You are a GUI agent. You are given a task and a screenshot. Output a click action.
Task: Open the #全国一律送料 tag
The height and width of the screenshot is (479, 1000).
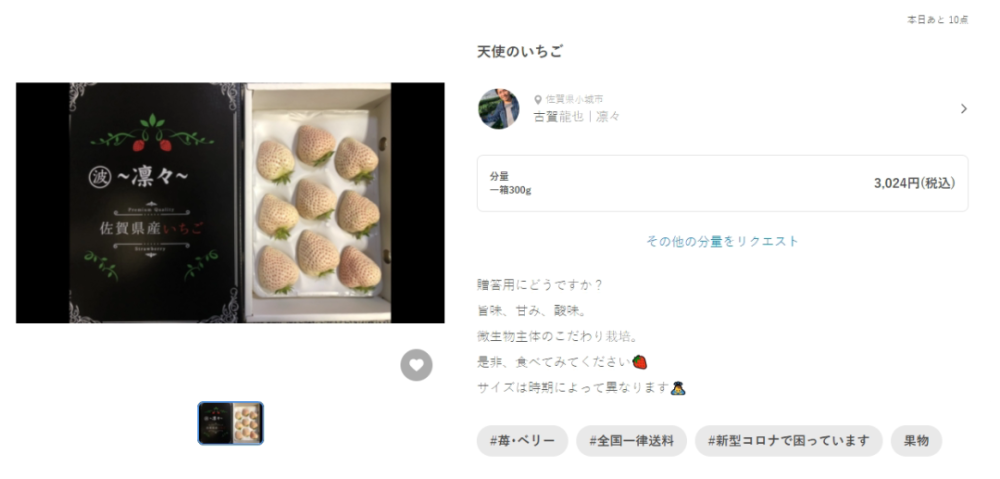631,441
